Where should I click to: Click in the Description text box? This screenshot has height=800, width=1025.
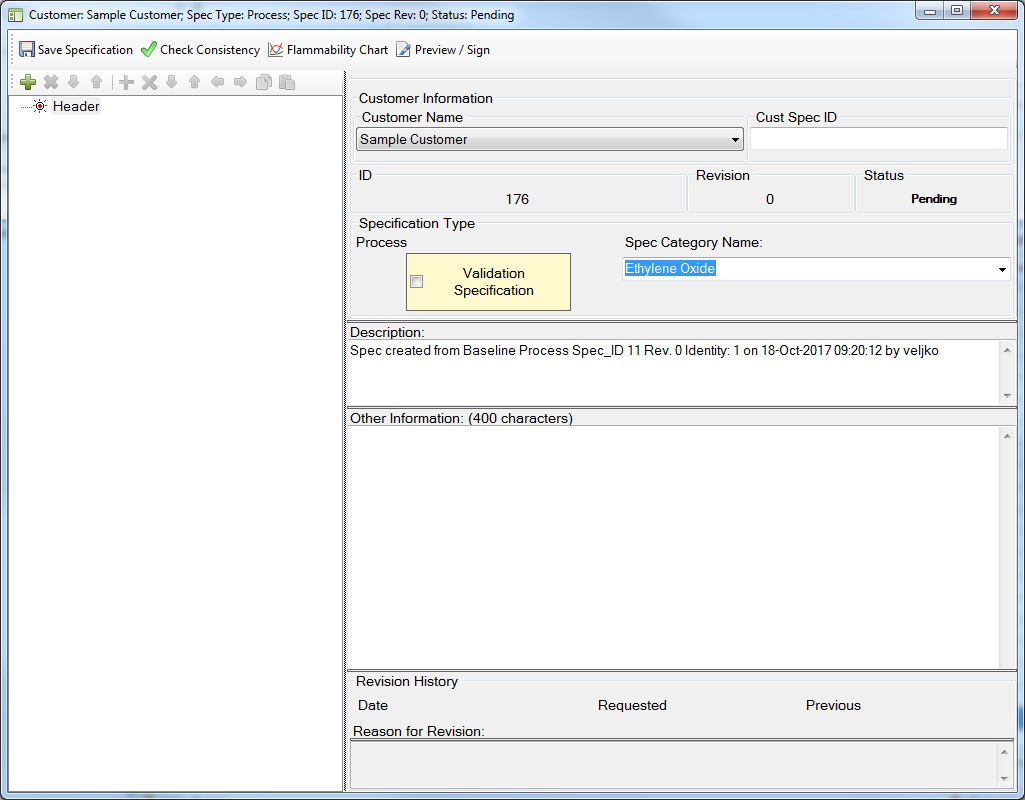pyautogui.click(x=672, y=372)
